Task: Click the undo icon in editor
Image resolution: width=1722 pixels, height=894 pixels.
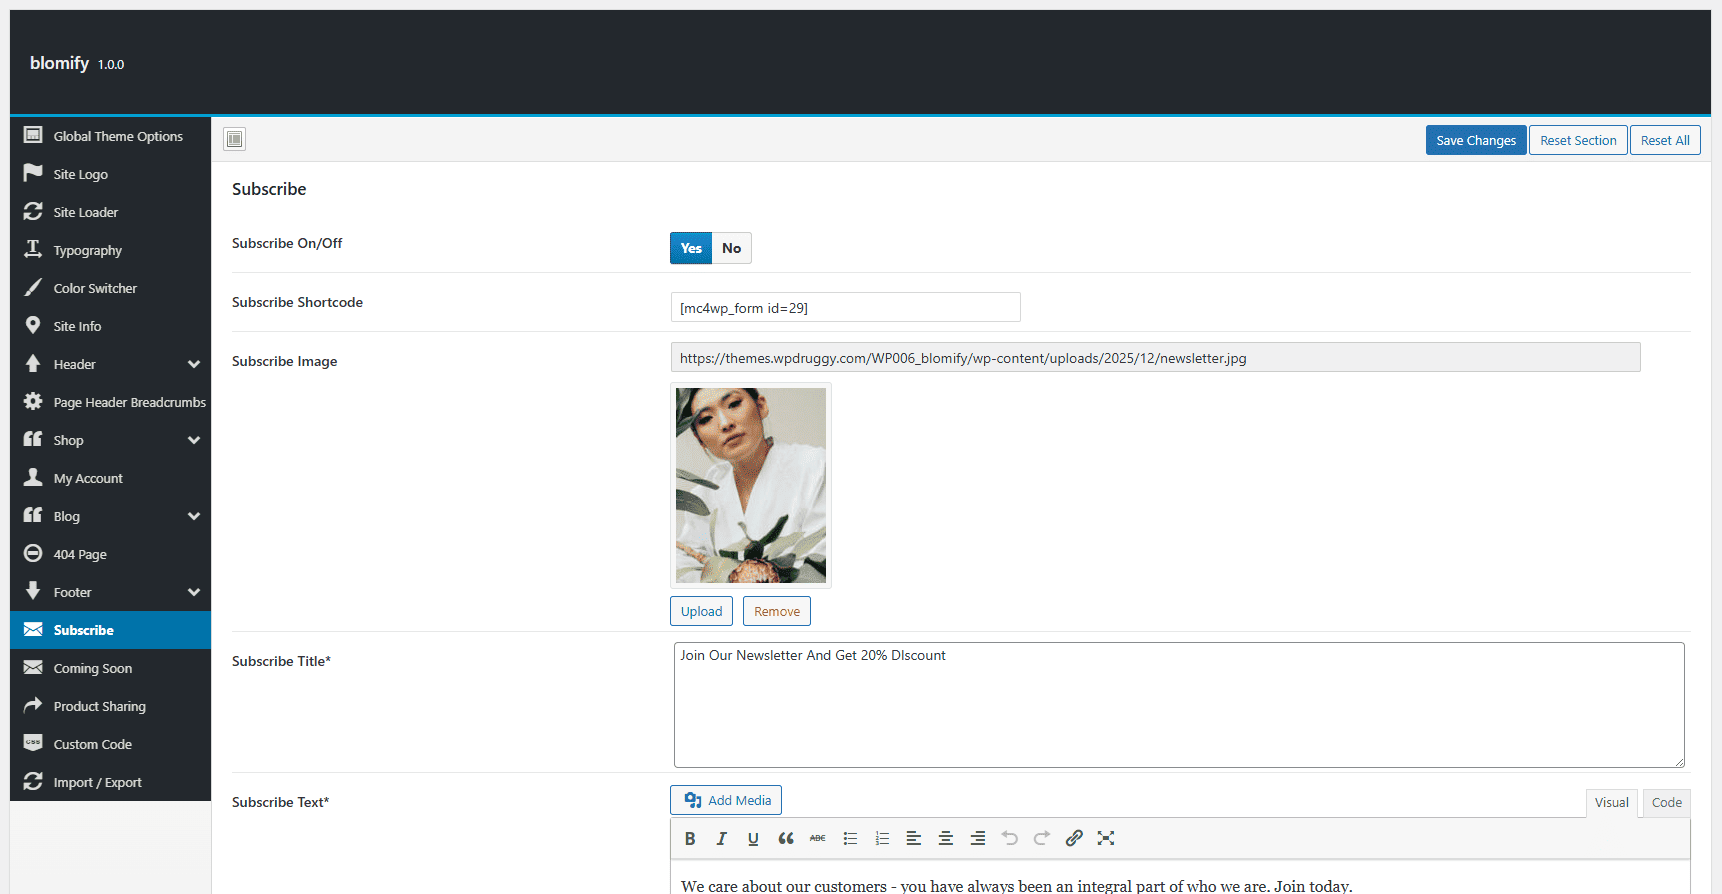Action: coord(1010,839)
